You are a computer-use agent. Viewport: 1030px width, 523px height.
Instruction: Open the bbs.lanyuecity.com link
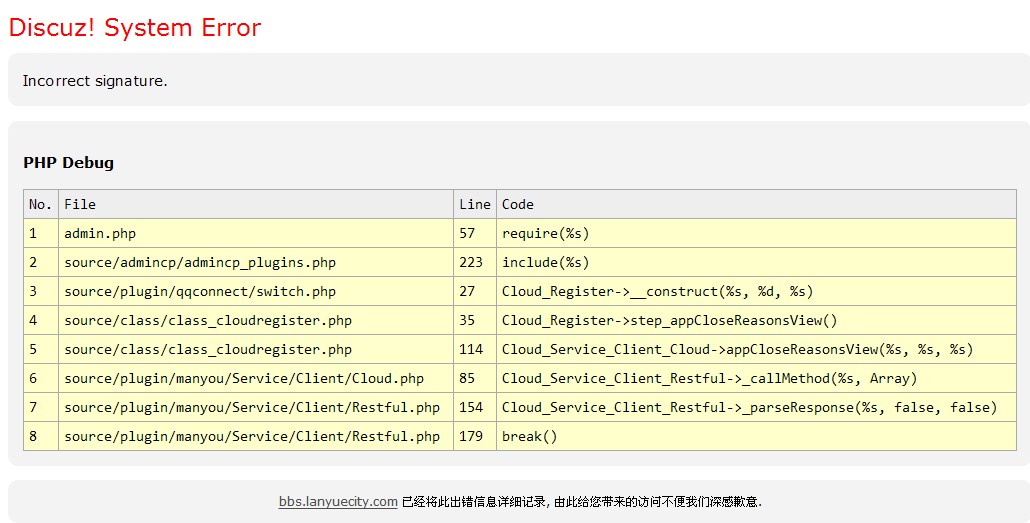click(338, 502)
